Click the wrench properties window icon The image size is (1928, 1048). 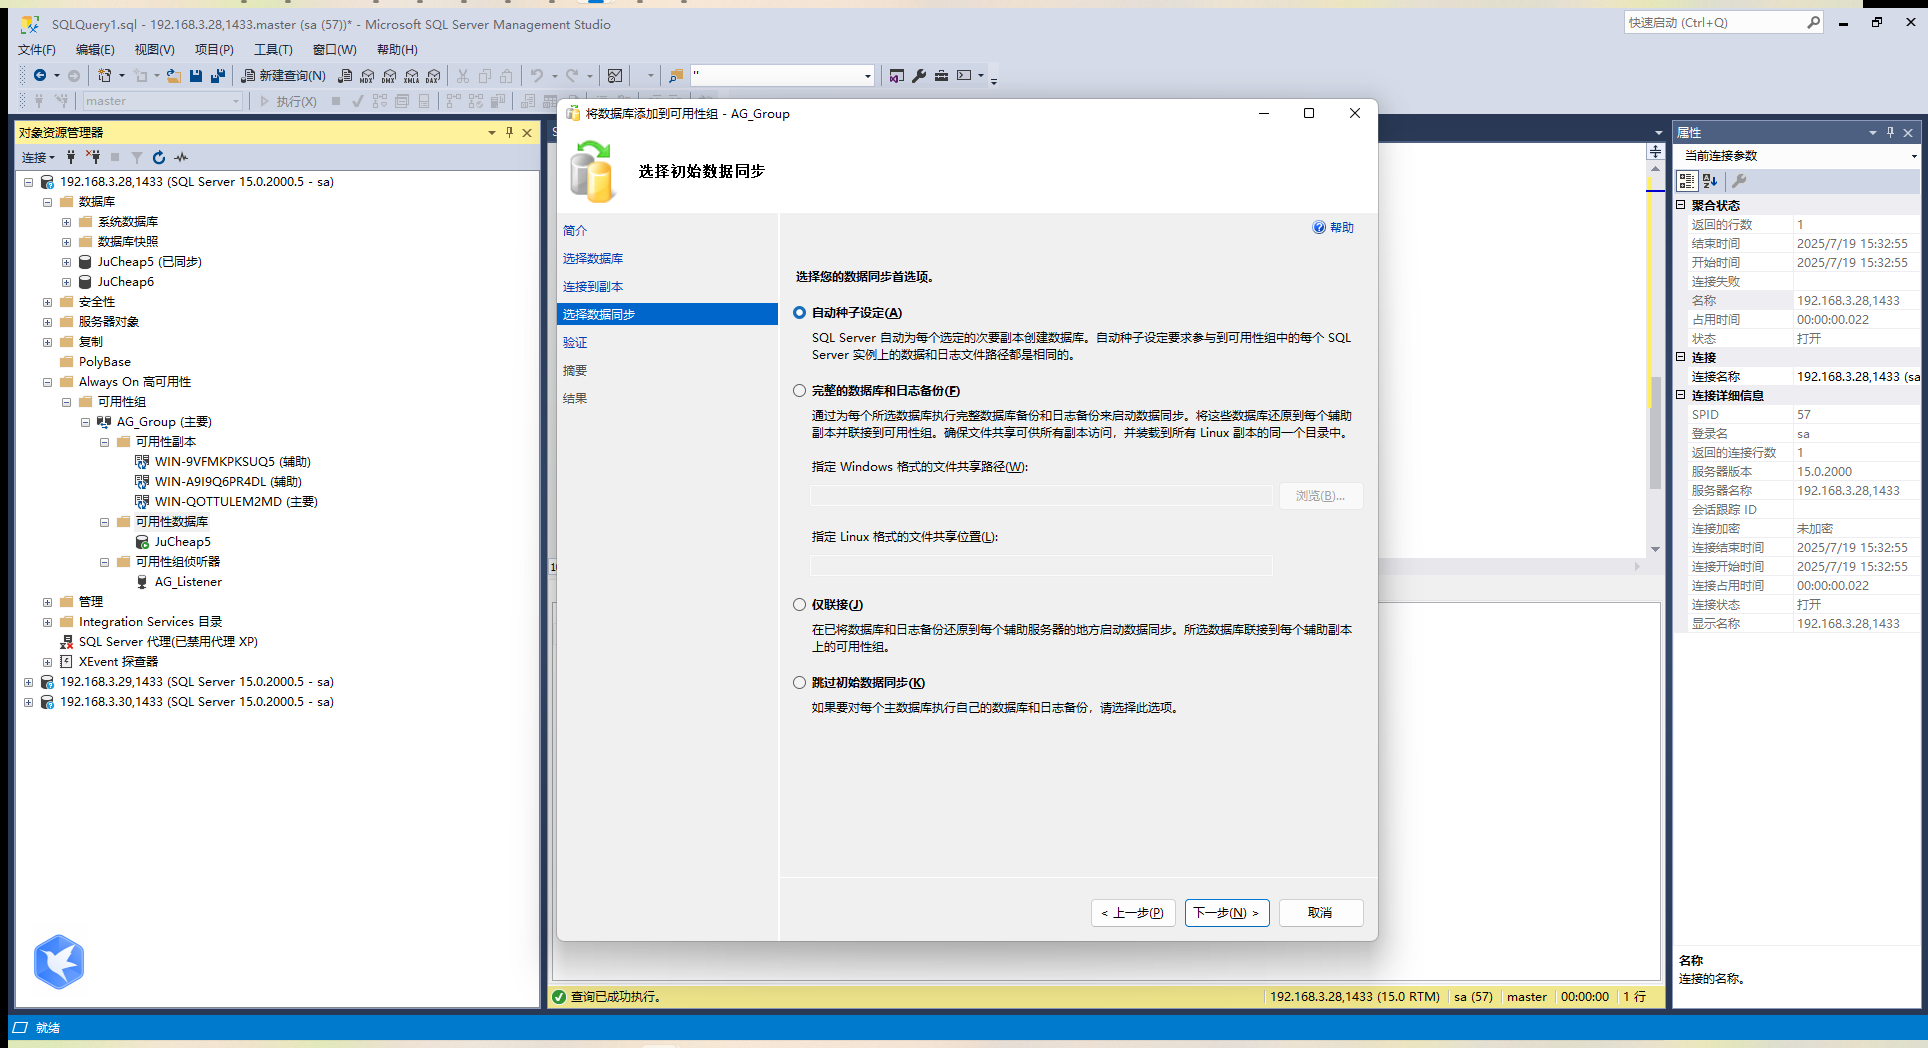919,75
